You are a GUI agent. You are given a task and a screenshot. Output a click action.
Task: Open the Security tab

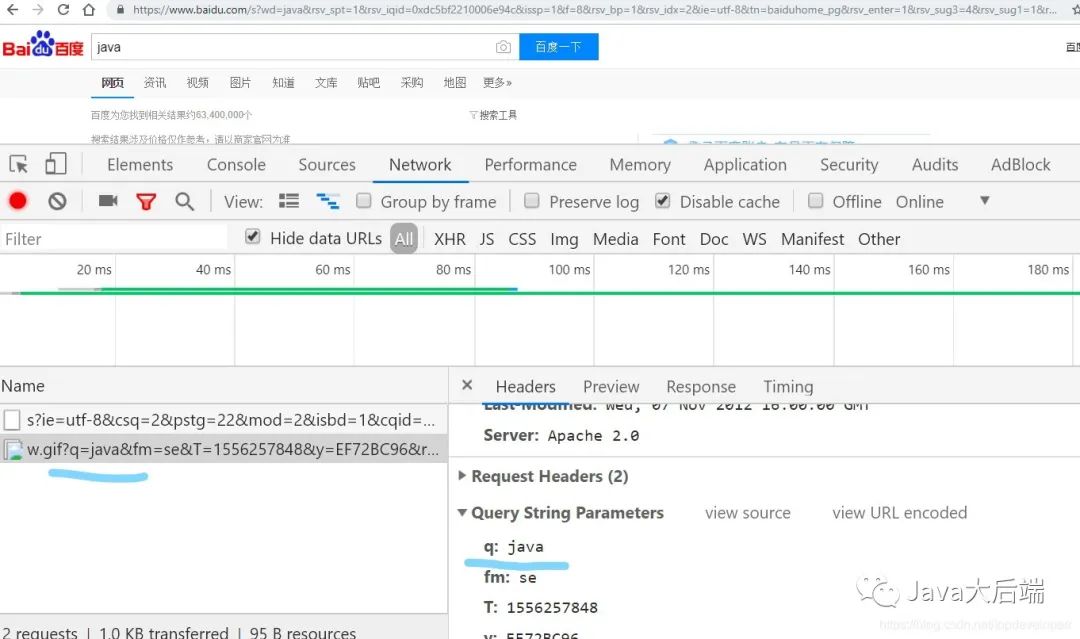coord(849,165)
